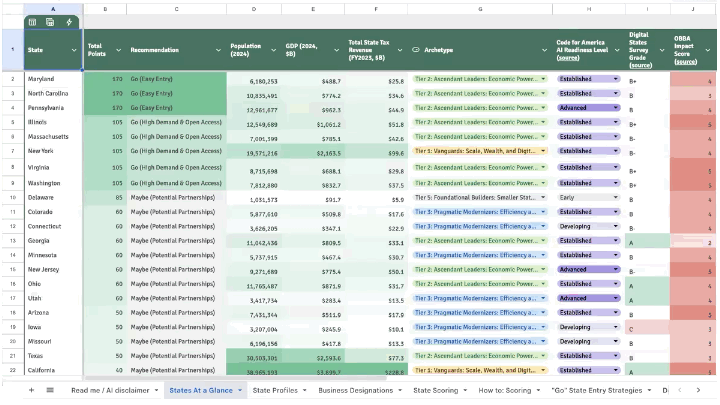Click the lightning bolt icon above State header
Viewport: 720px width, 405px height.
point(69,22)
